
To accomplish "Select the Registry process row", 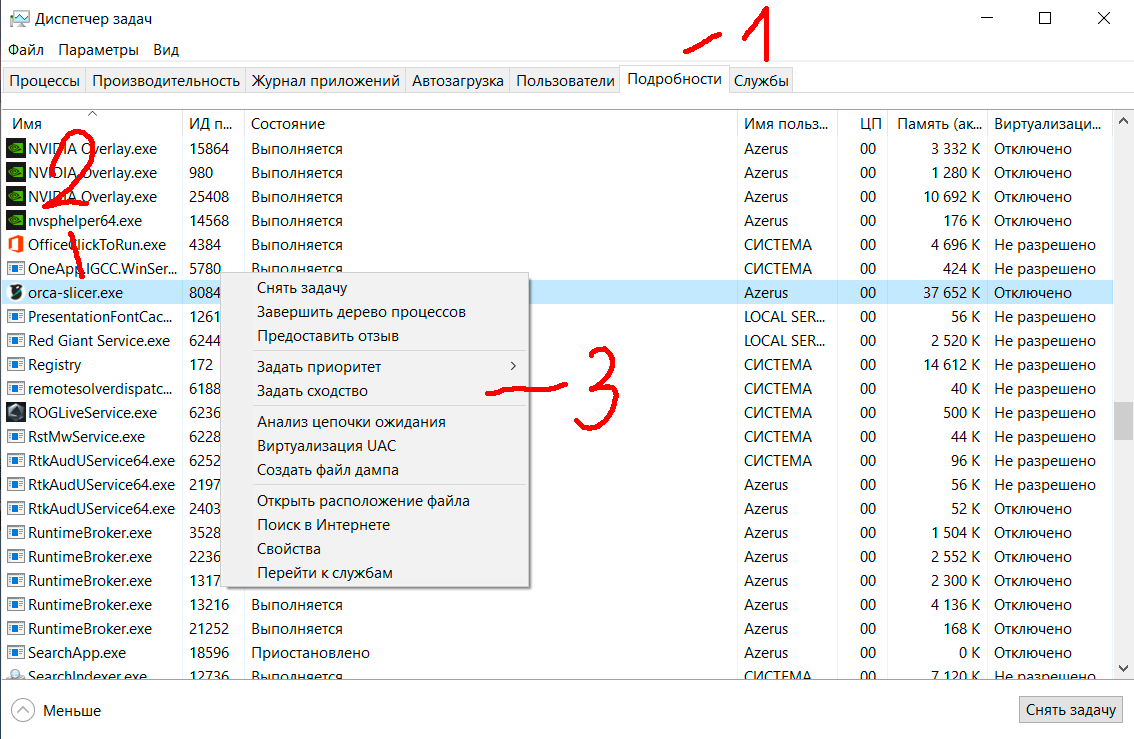I will [x=558, y=364].
